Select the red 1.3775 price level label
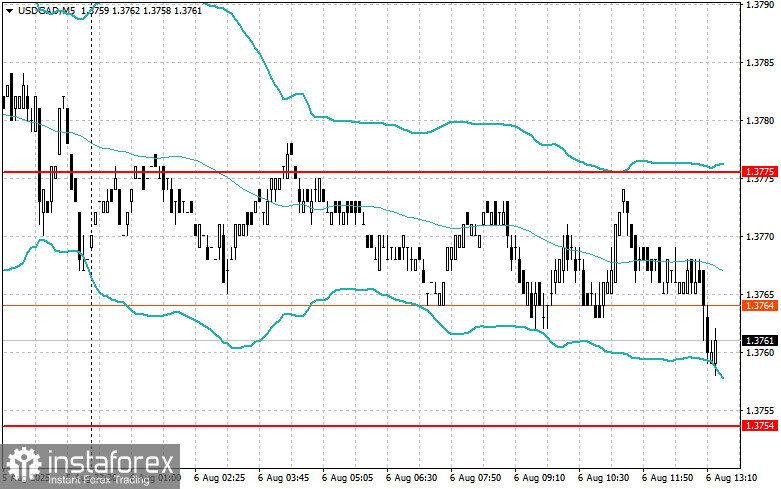781x489 pixels. coord(760,172)
